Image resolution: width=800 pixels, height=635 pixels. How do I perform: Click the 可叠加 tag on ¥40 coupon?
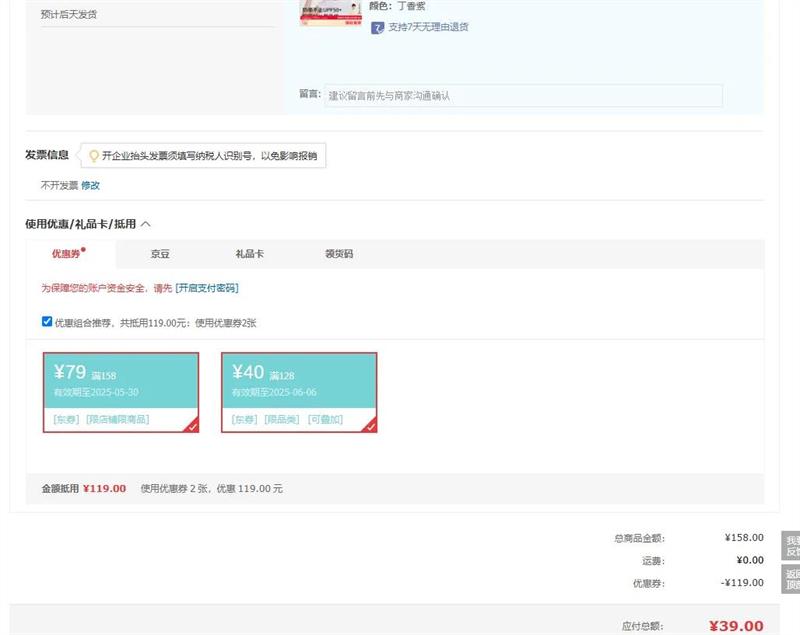point(325,420)
